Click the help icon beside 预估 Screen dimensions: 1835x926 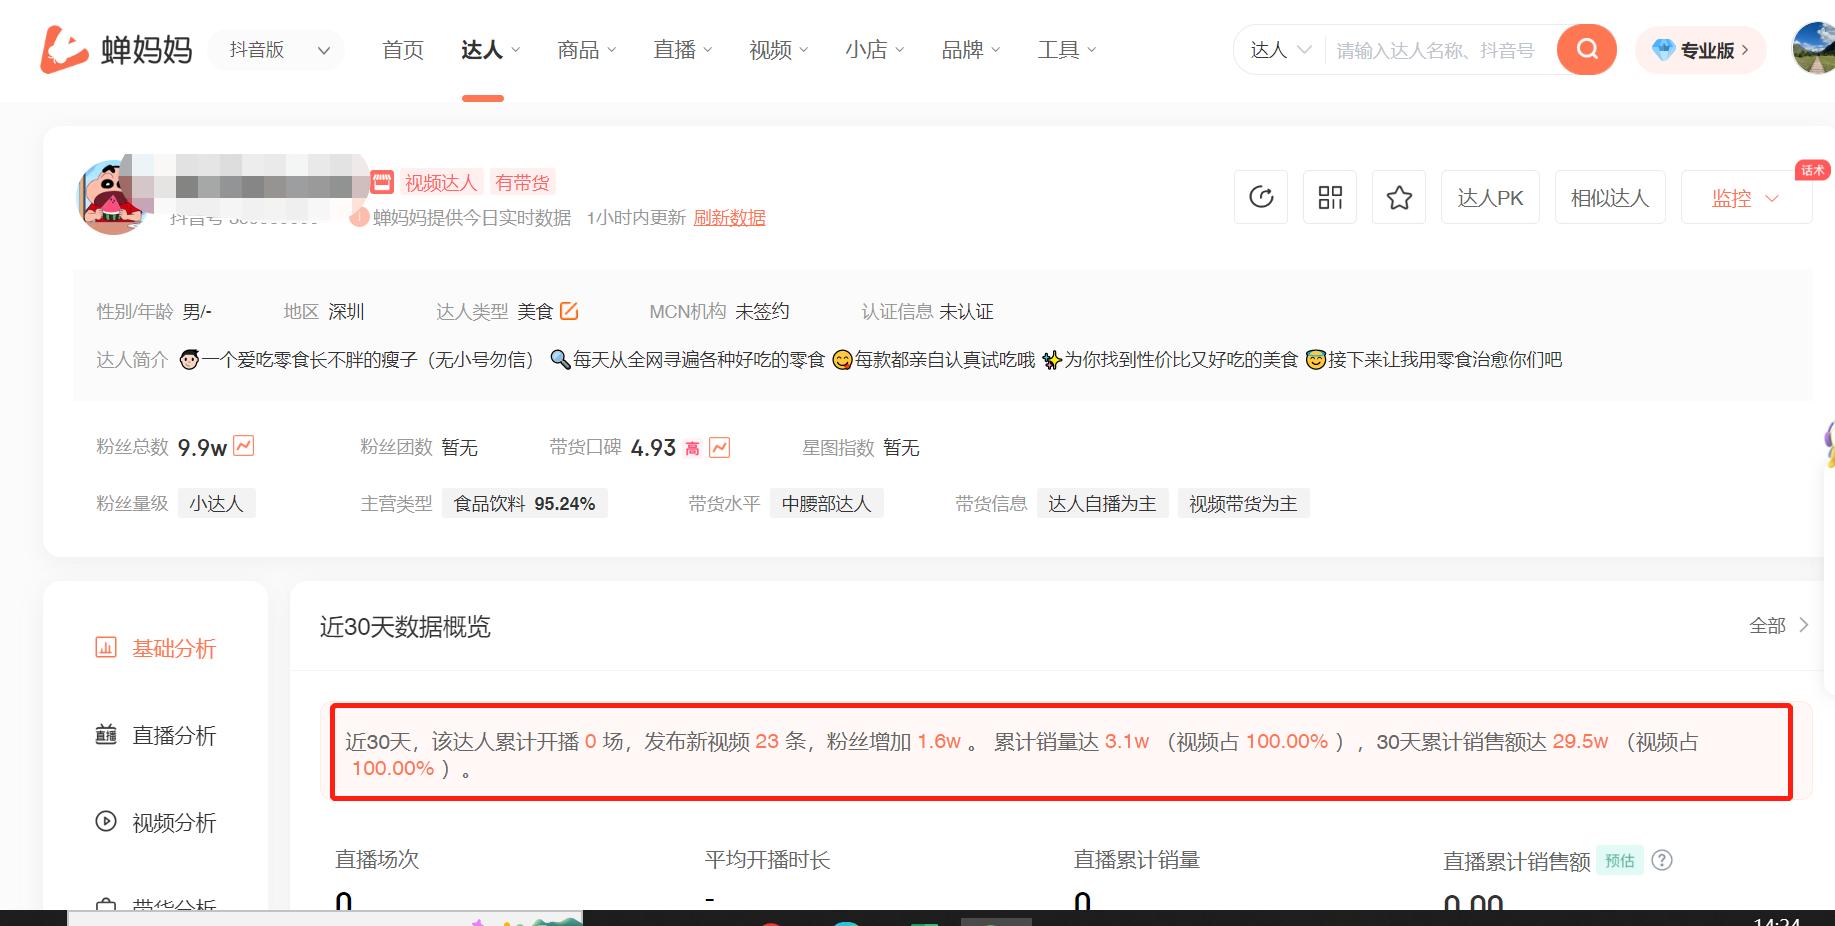[1662, 860]
